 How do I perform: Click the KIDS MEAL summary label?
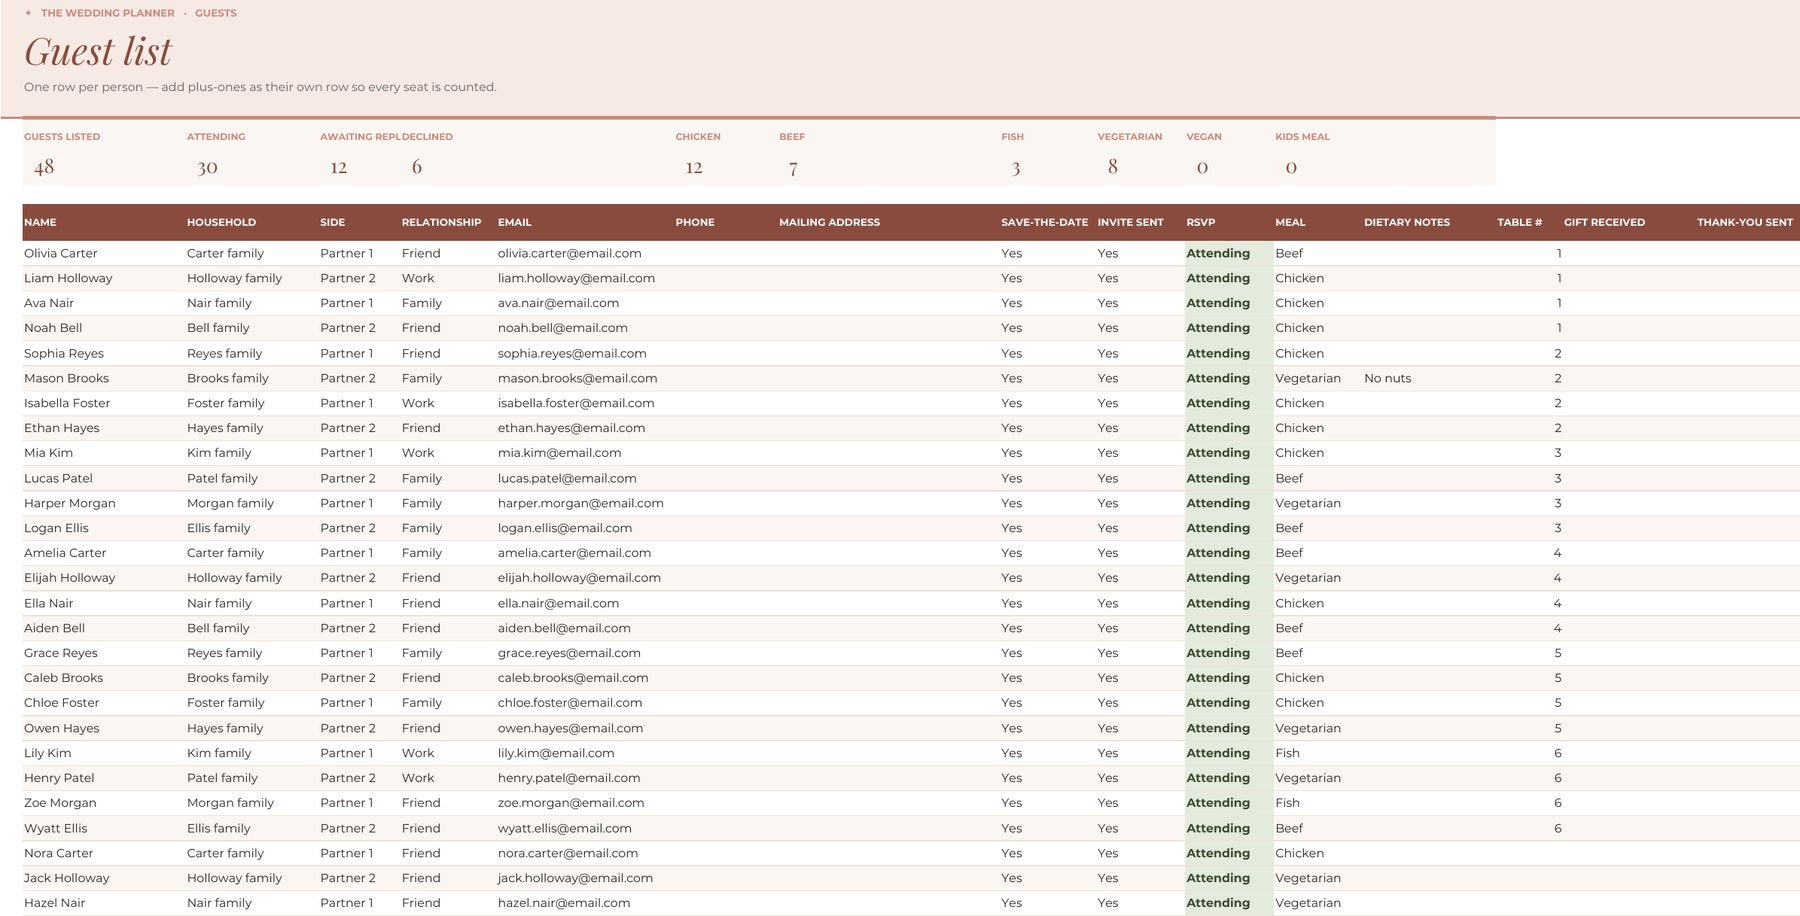1302,137
